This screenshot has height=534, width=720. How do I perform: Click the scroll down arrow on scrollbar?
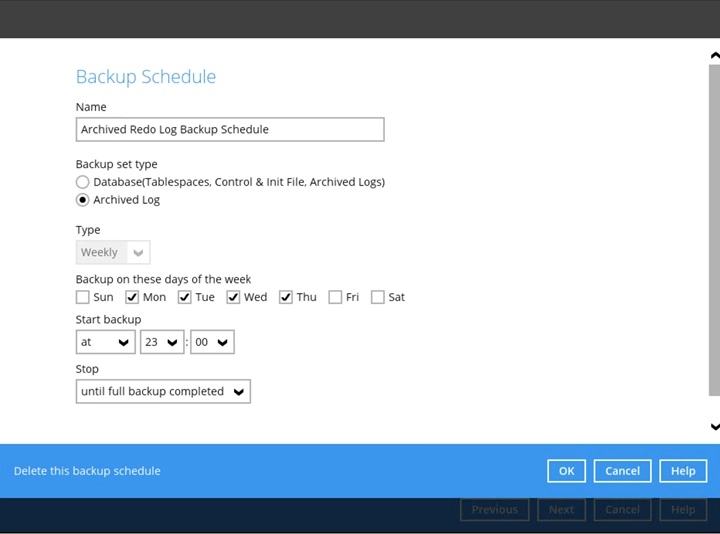pyautogui.click(x=714, y=427)
